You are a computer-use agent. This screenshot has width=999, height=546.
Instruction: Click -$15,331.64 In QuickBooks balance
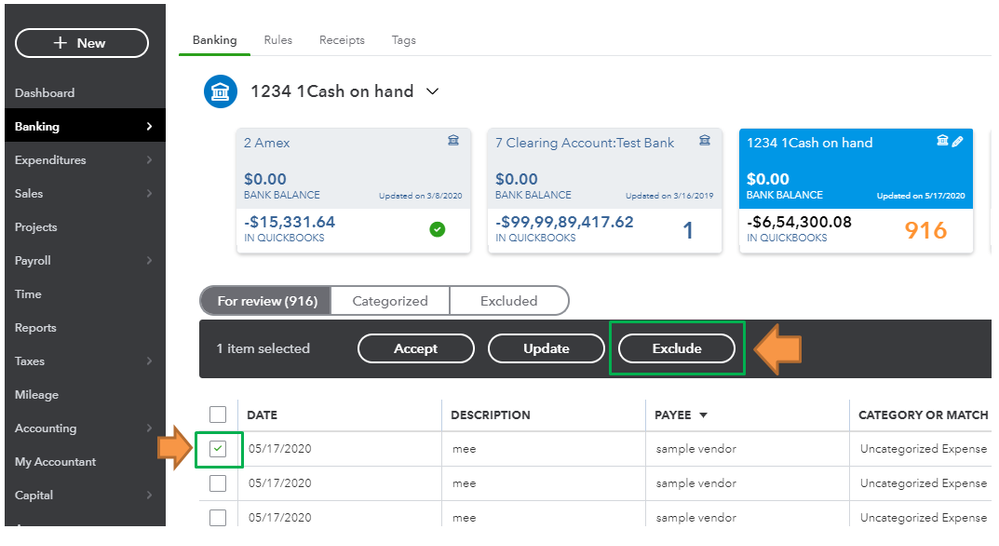[x=289, y=222]
